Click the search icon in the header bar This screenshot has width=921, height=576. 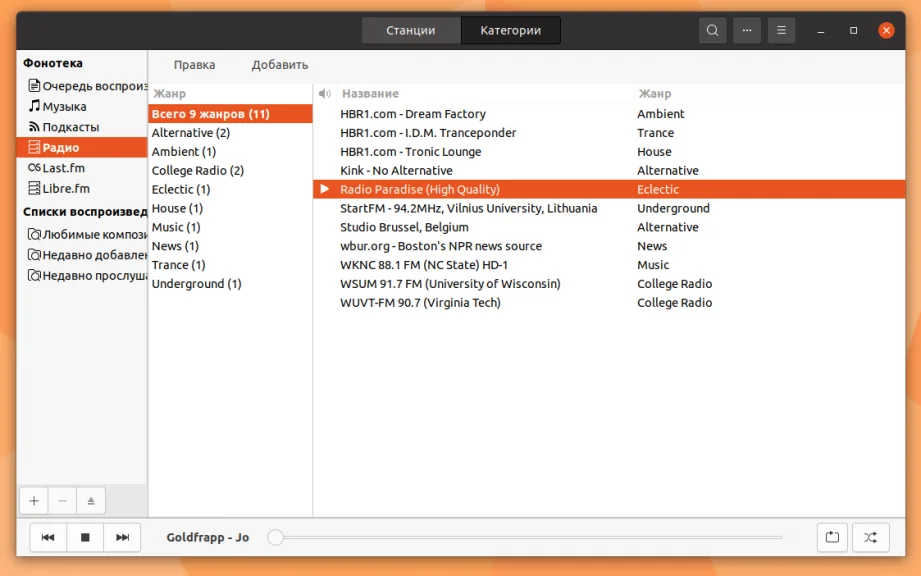(x=712, y=30)
